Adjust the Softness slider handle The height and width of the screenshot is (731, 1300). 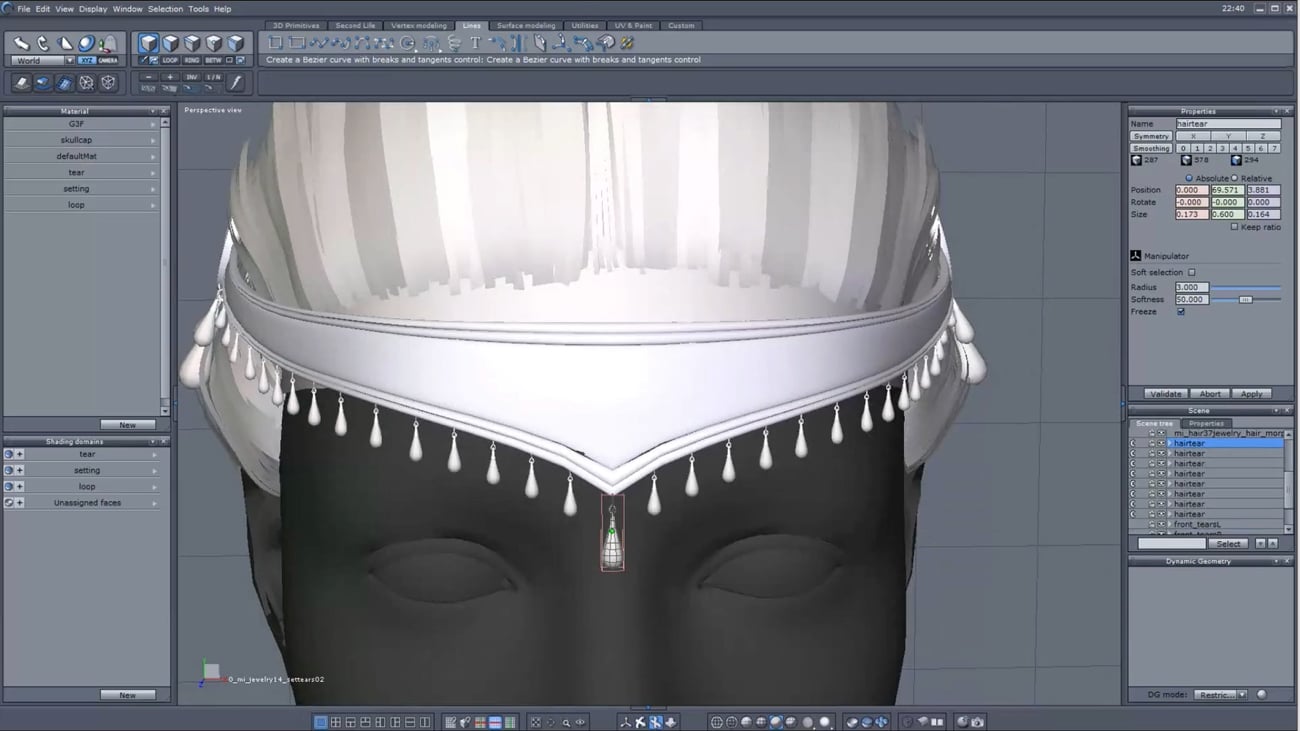[1245, 299]
